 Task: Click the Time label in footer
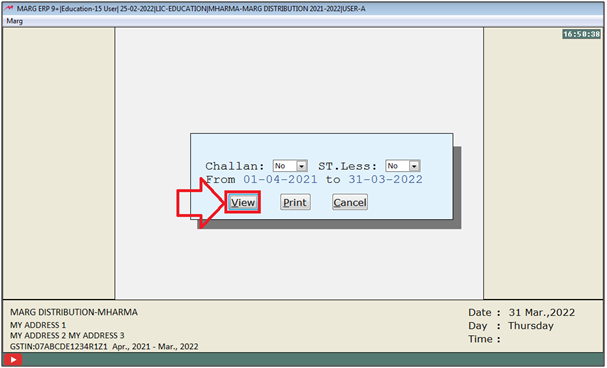tap(484, 339)
